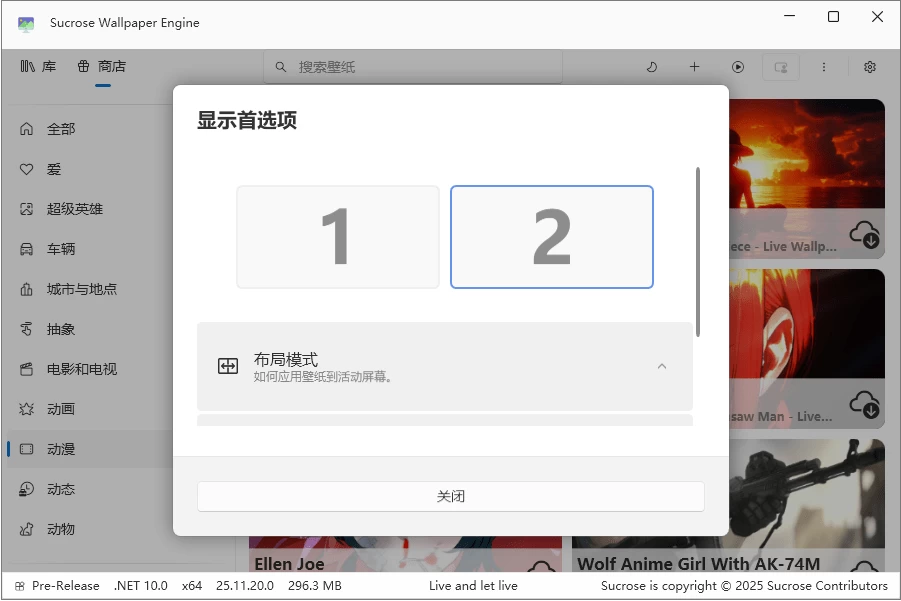Collapse the 布局模式 section with its chevron
This screenshot has height=601, width=901.
(662, 366)
